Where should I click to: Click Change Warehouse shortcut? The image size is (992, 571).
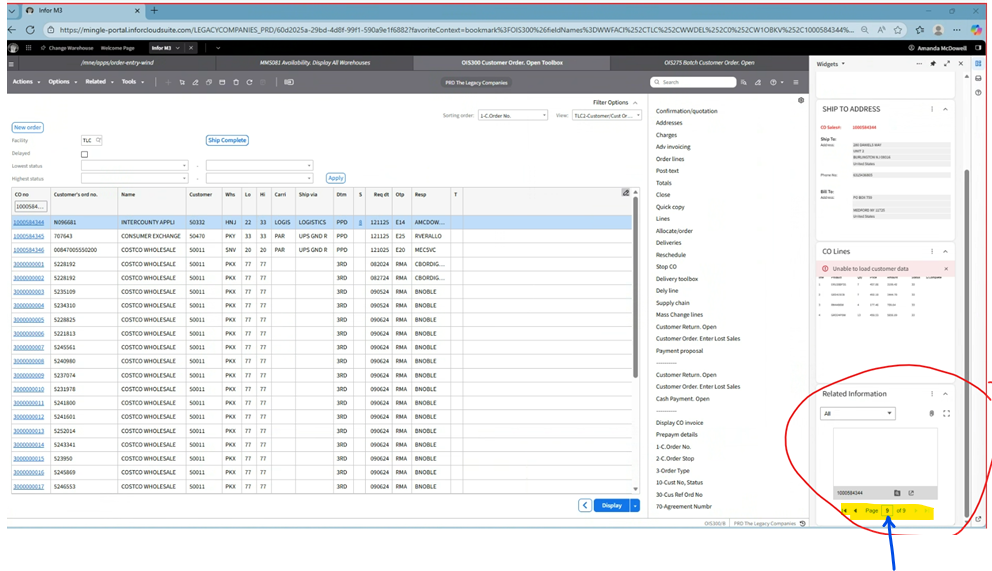coord(68,48)
